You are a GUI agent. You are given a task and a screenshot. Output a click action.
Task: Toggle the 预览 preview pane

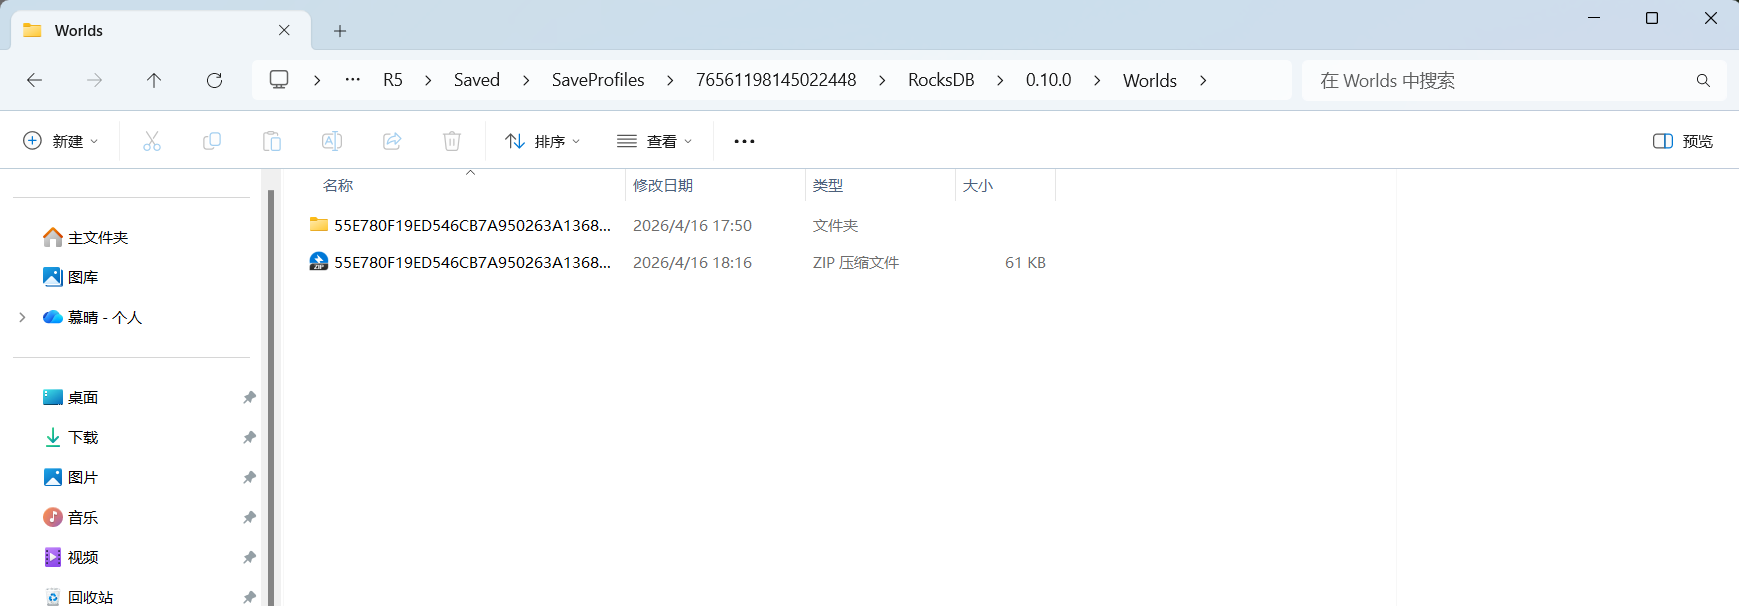click(1683, 141)
